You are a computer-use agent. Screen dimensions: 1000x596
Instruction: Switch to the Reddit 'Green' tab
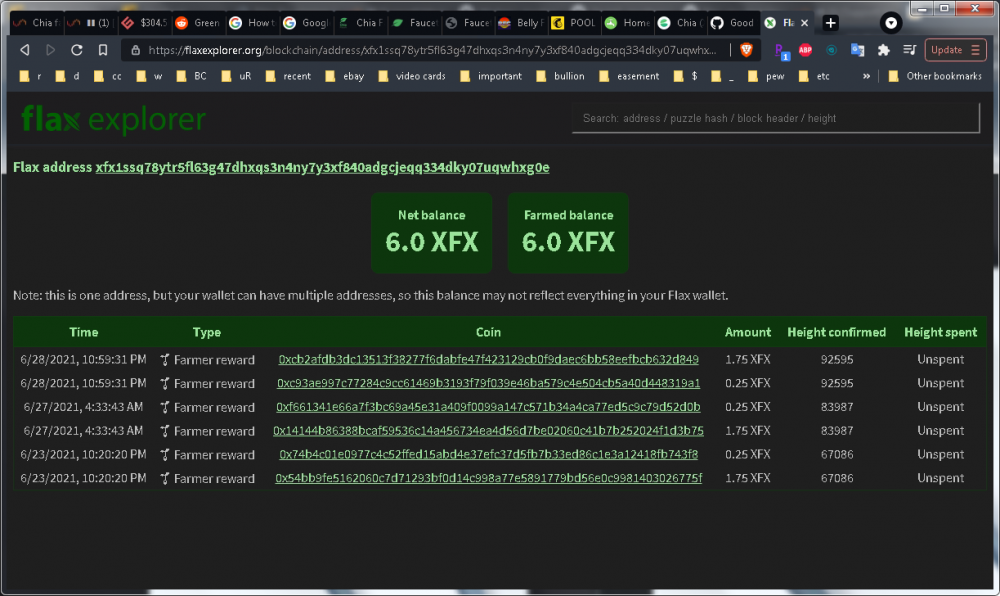point(197,23)
